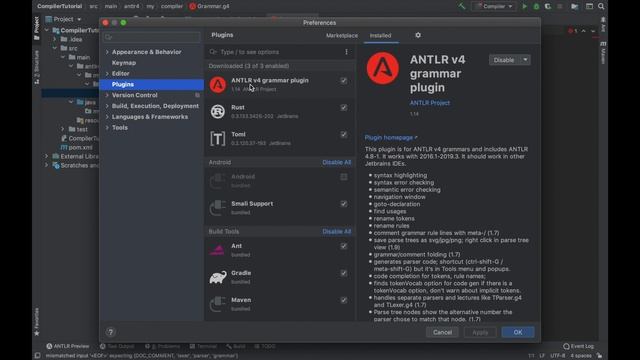Click the Rust plugin icon

point(218,112)
